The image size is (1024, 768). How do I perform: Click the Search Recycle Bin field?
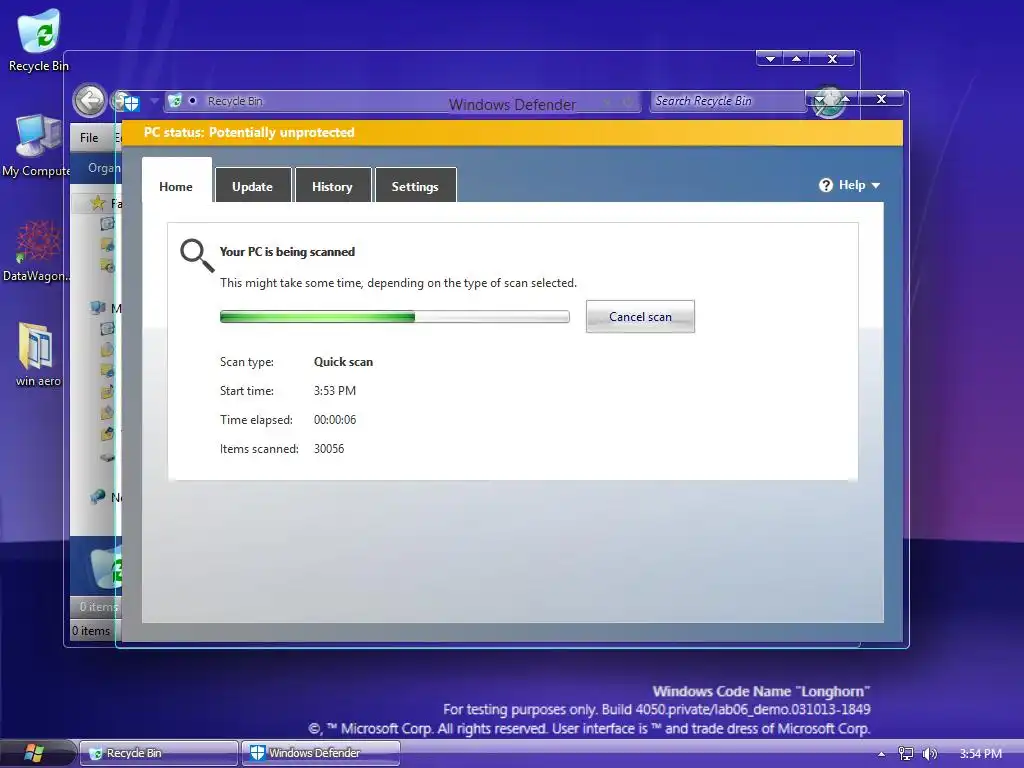(x=728, y=101)
